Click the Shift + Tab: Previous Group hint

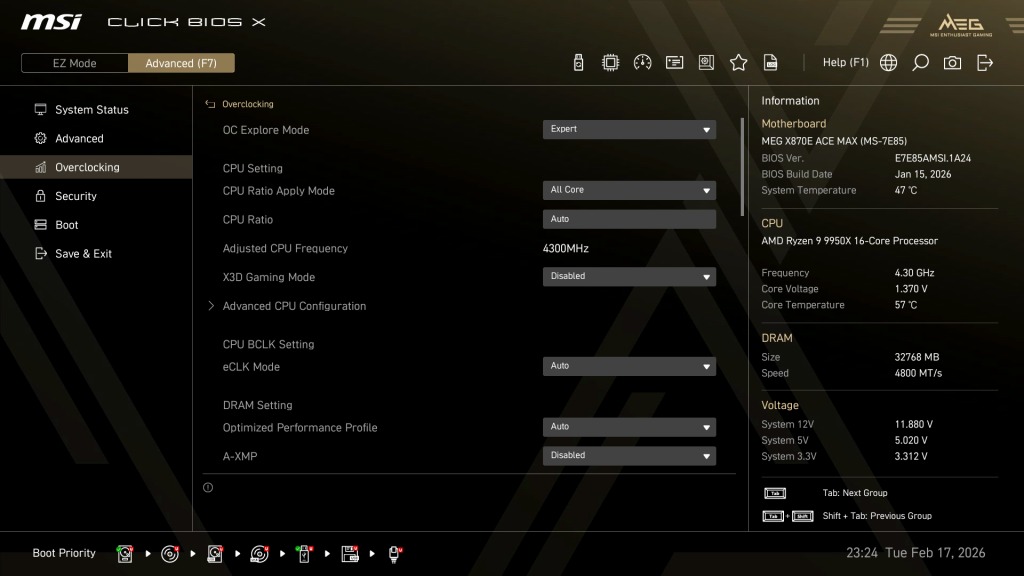click(x=877, y=516)
